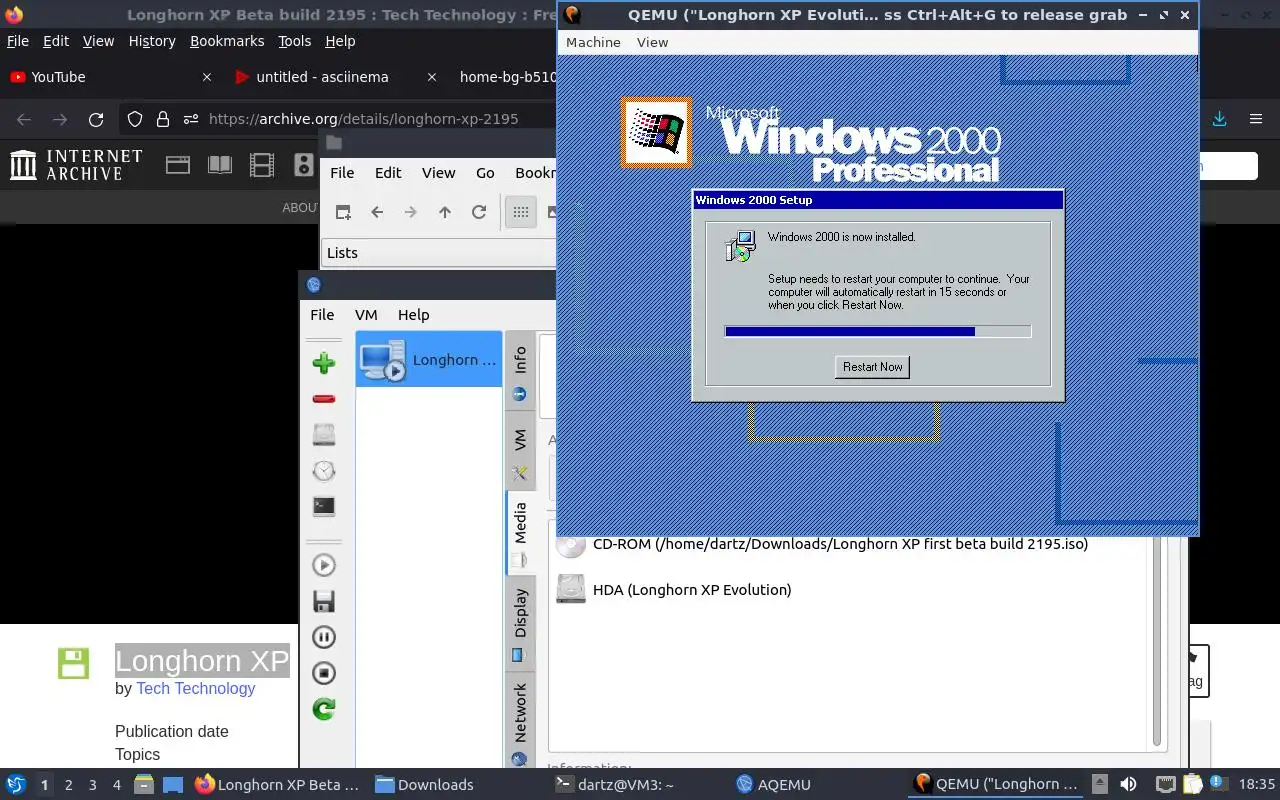Select the HDA Longhorn XP Evolution entry
The height and width of the screenshot is (800, 1280).
coord(674,589)
